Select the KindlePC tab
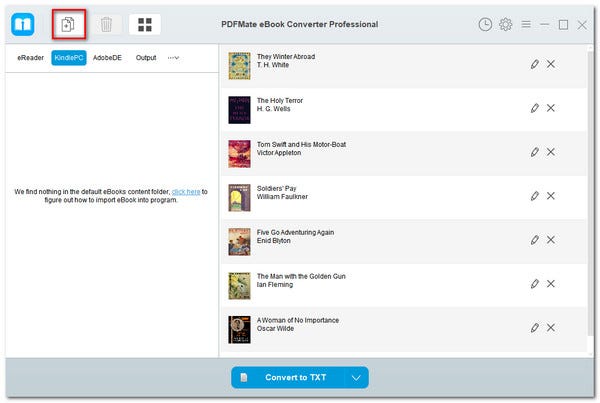This screenshot has width=600, height=403. coord(69,58)
